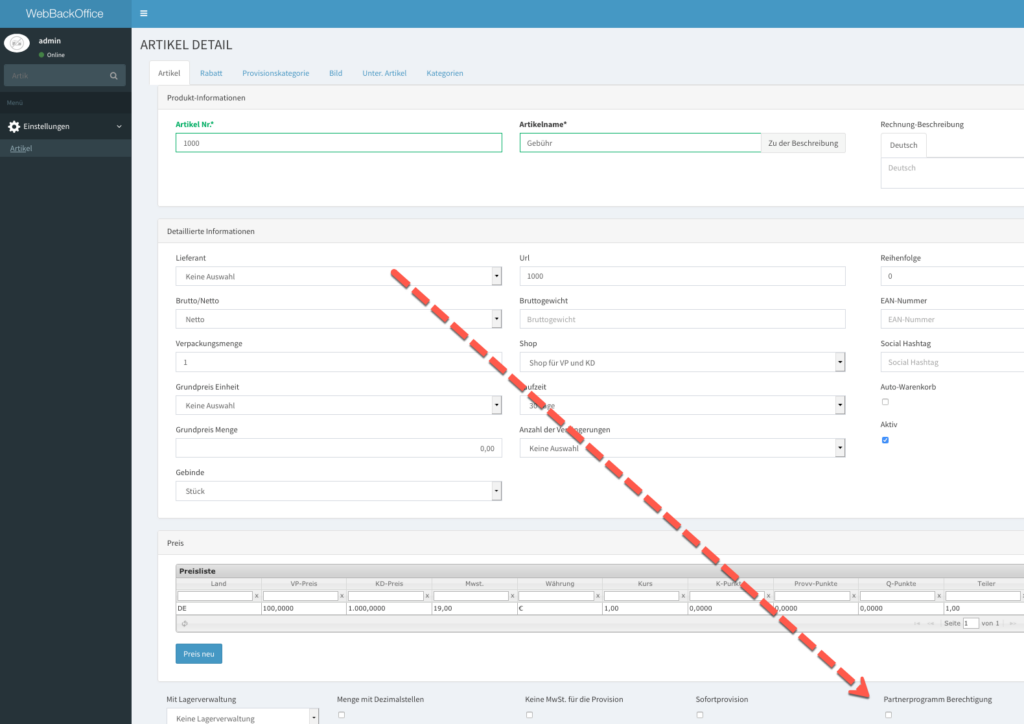Screen dimensions: 1024x724
Task: Clear the VP-Preis filter with its x
Action: pyautogui.click(x=342, y=596)
